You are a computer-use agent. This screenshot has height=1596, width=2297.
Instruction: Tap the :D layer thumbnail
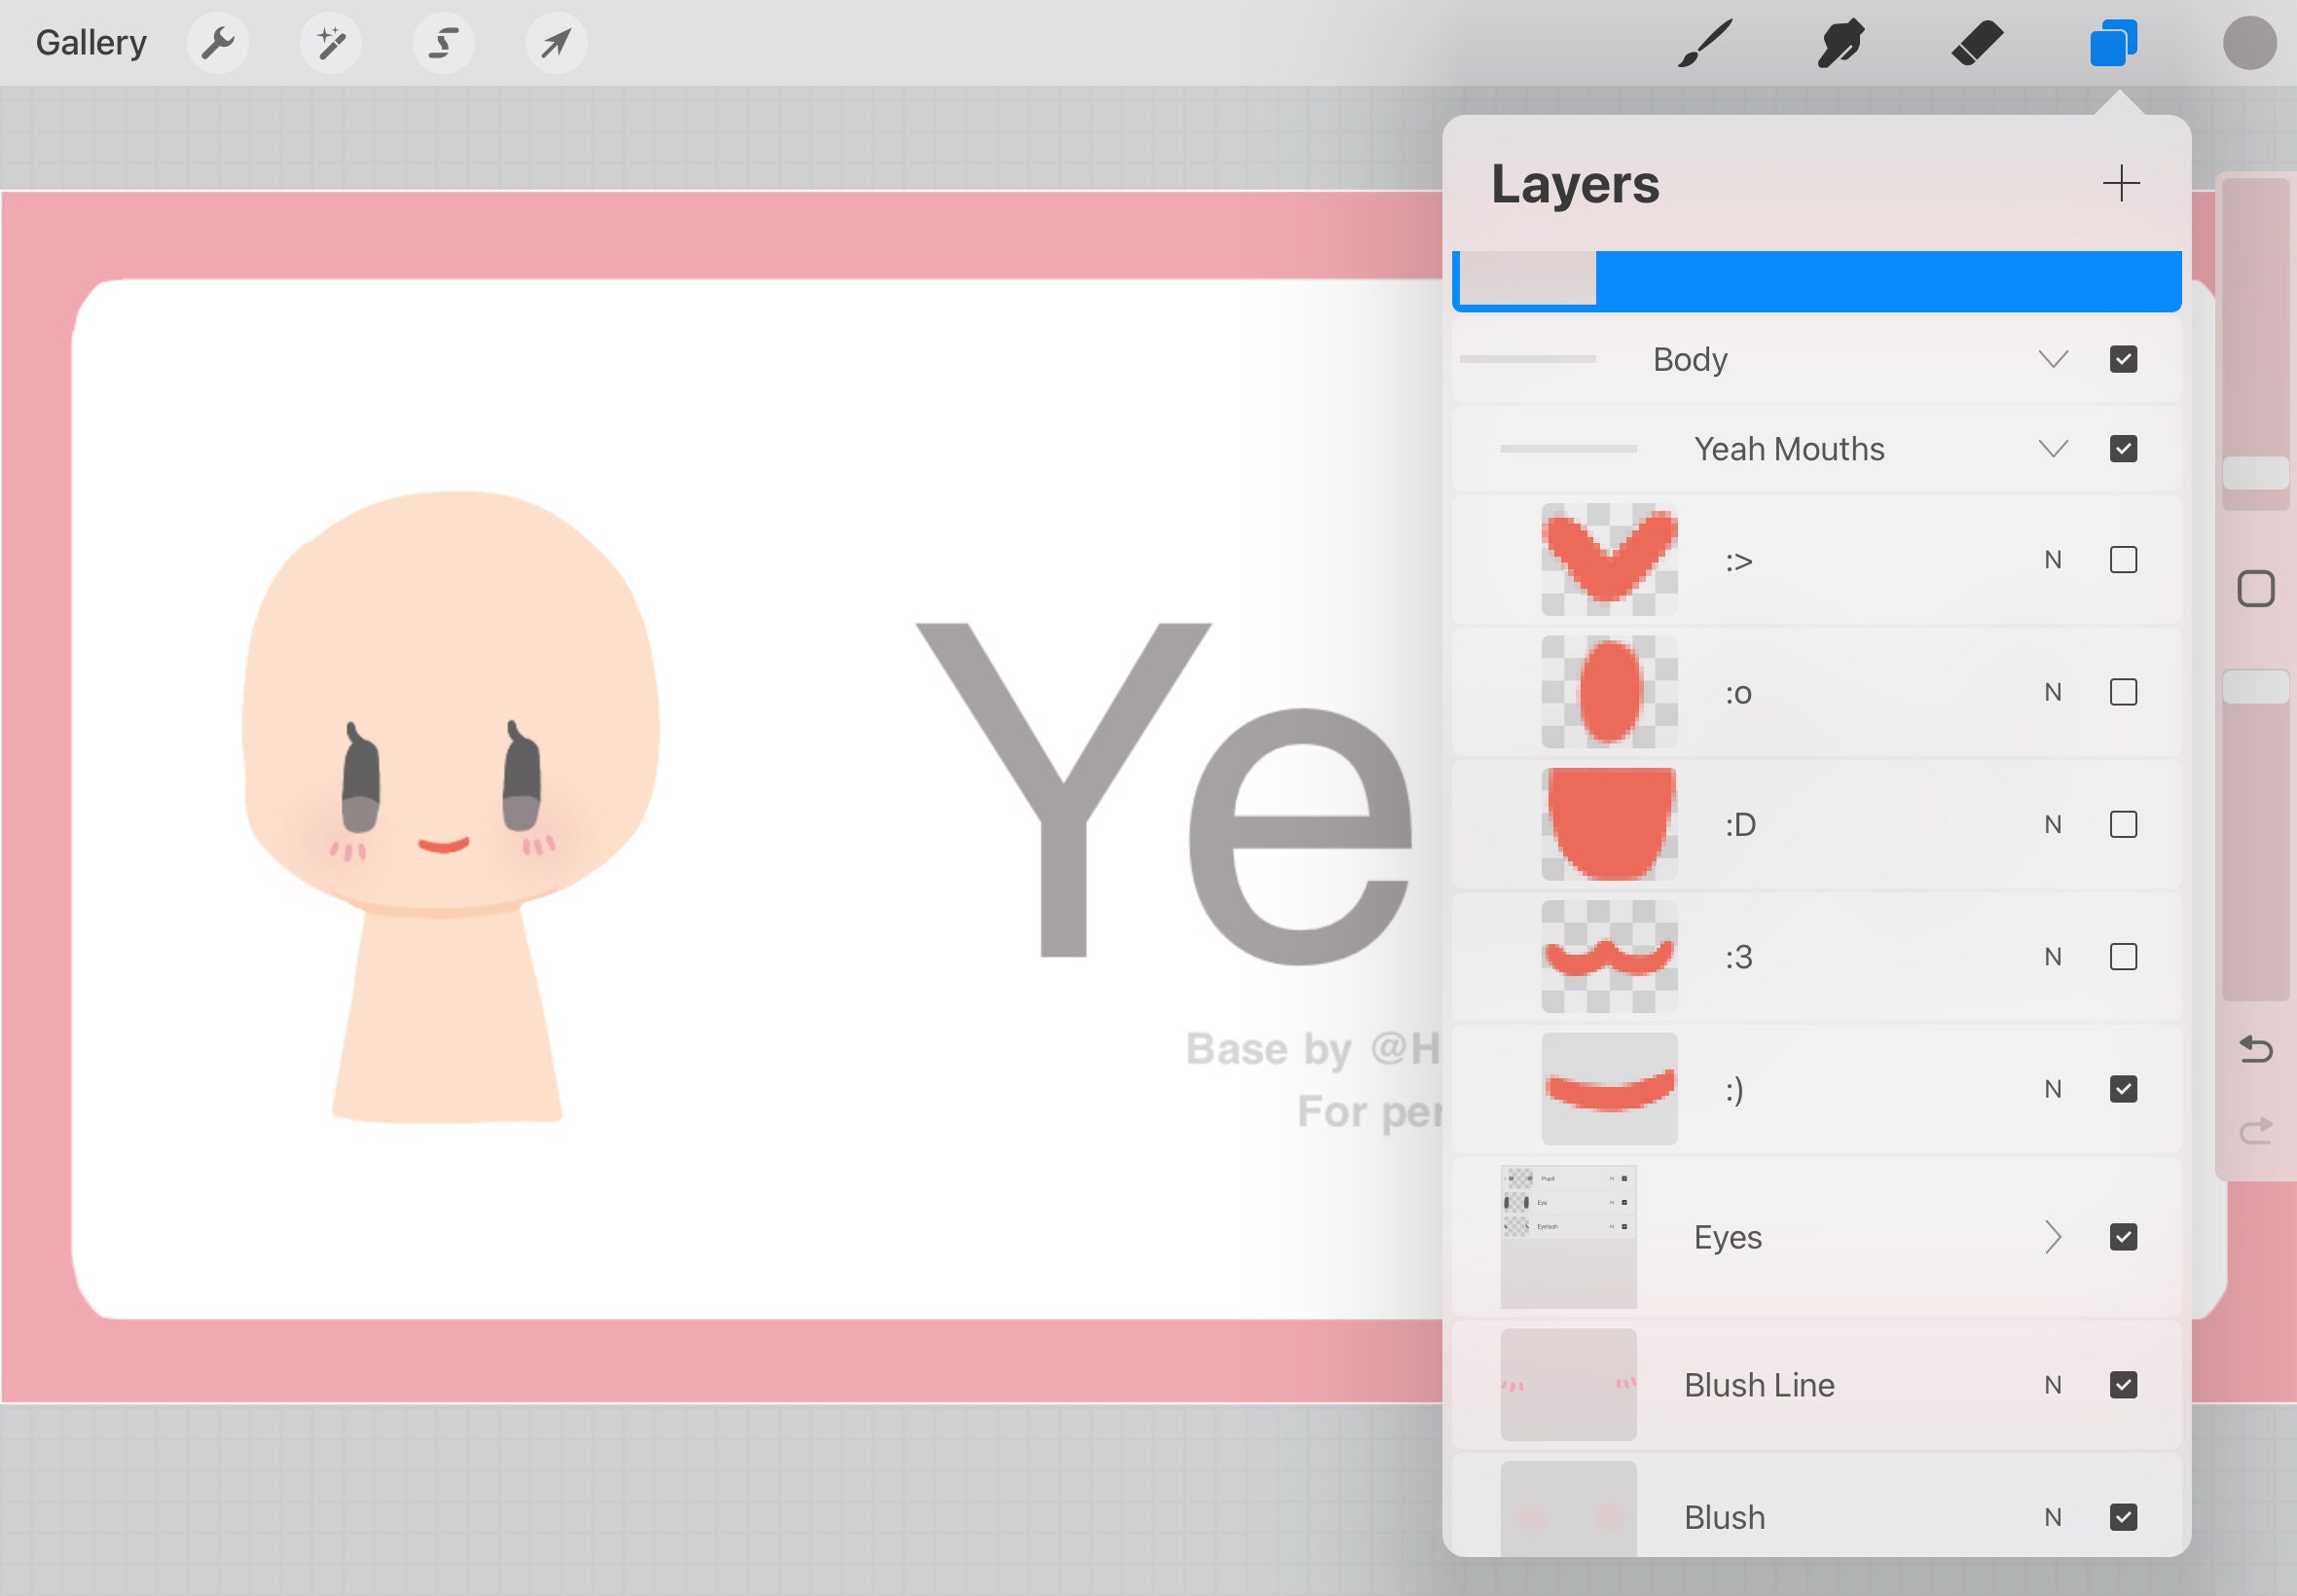1609,824
